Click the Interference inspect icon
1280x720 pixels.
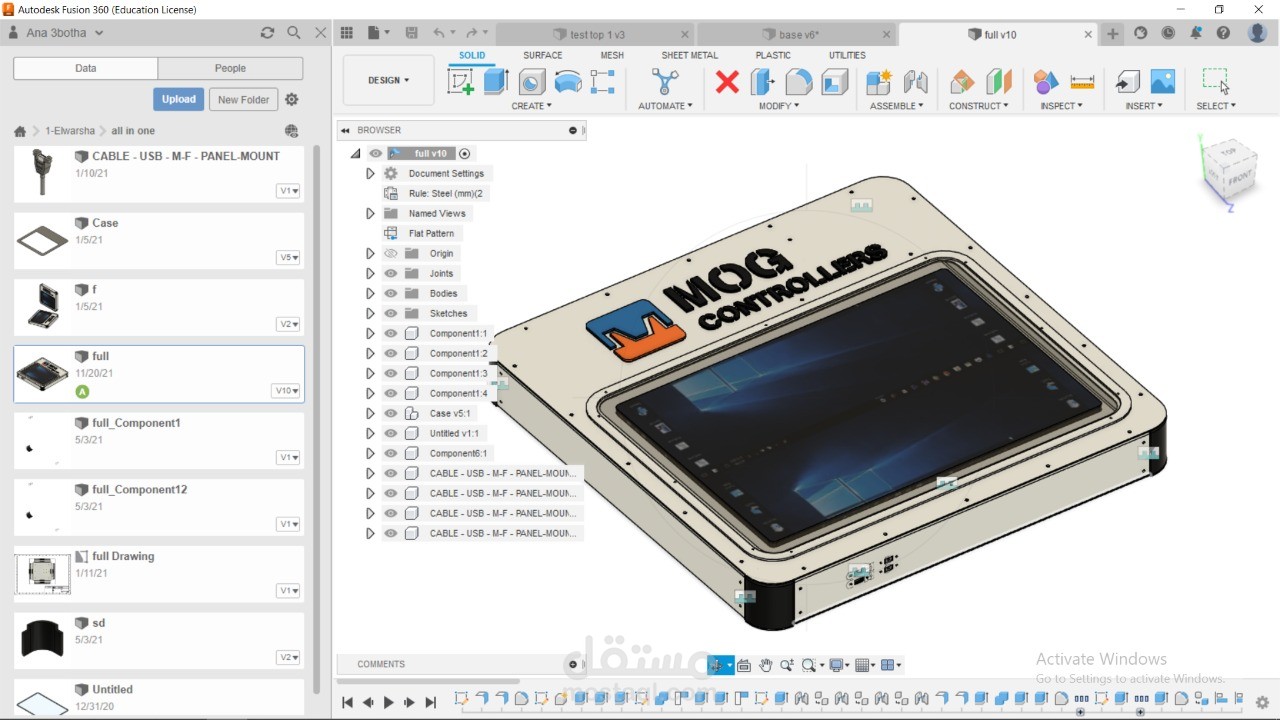[x=1046, y=82]
